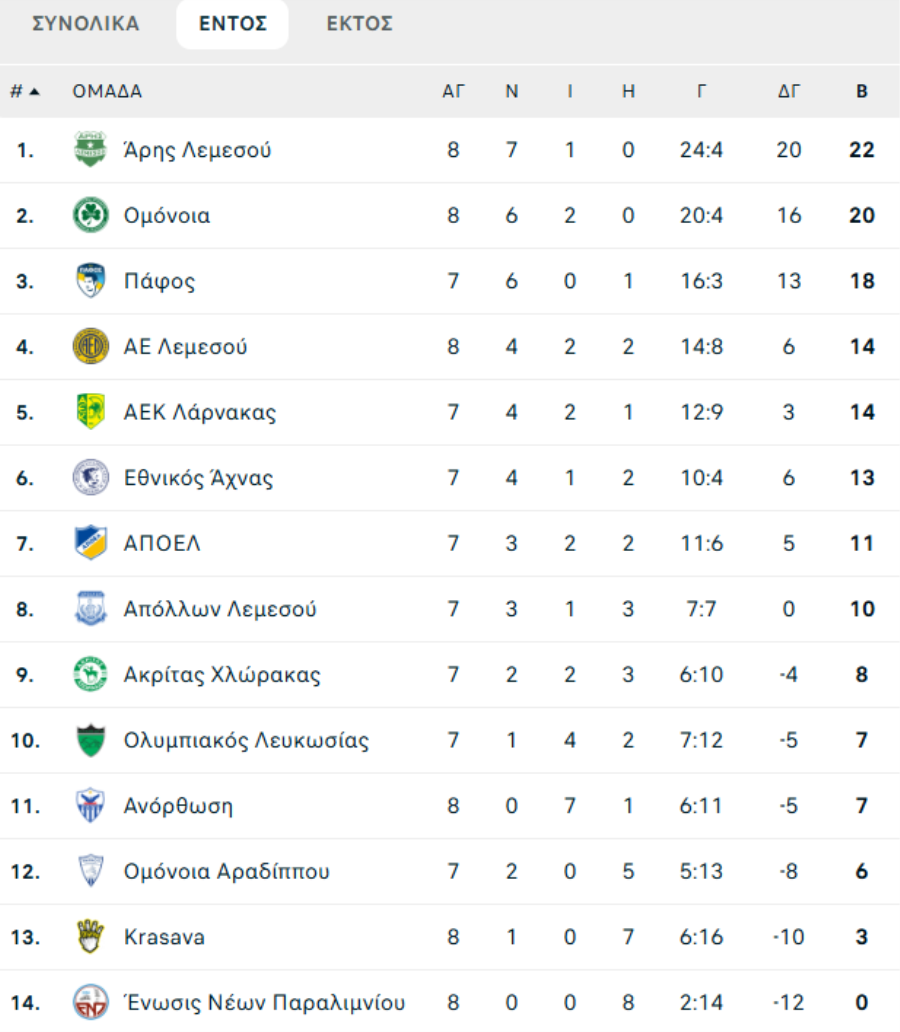The height and width of the screenshot is (1032, 900).
Task: Click the Ανόρθωση team crest
Action: (90, 806)
